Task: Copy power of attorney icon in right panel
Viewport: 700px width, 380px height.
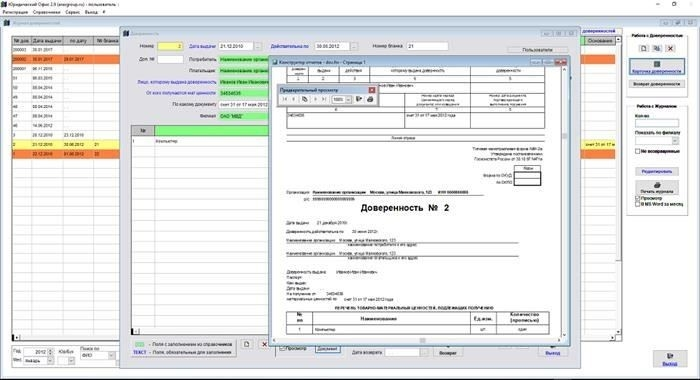Action: pos(657,48)
